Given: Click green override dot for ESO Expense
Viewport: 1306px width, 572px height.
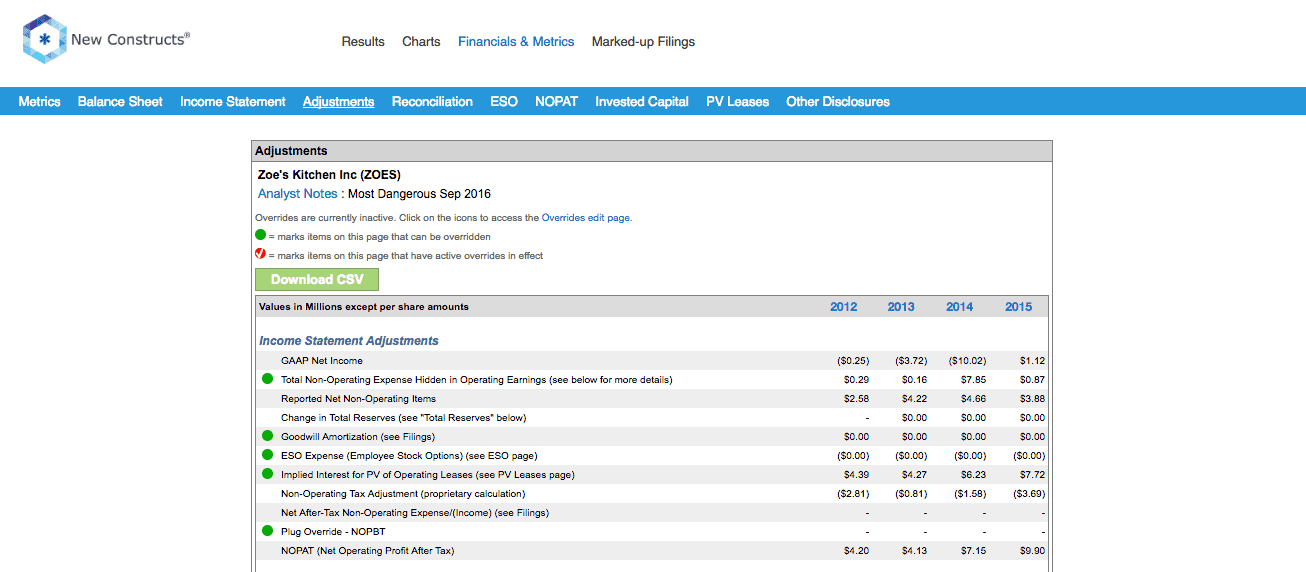Looking at the screenshot, I should 267,455.
